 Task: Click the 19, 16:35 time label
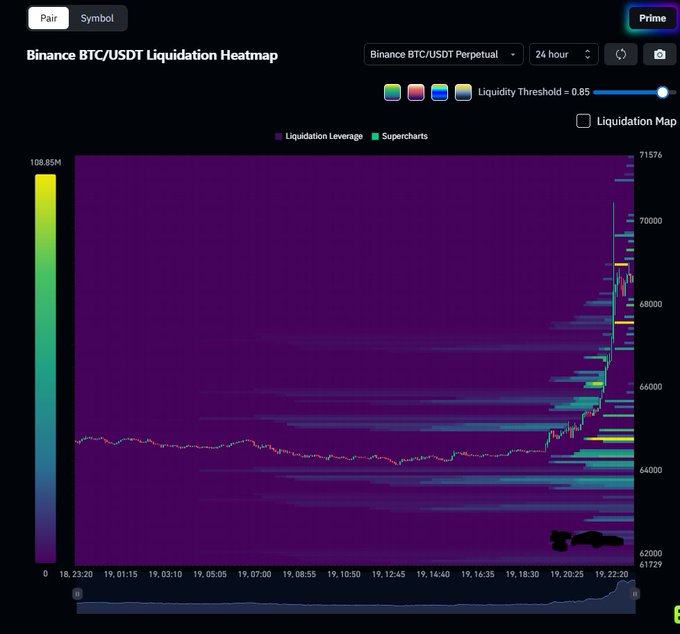(x=477, y=574)
